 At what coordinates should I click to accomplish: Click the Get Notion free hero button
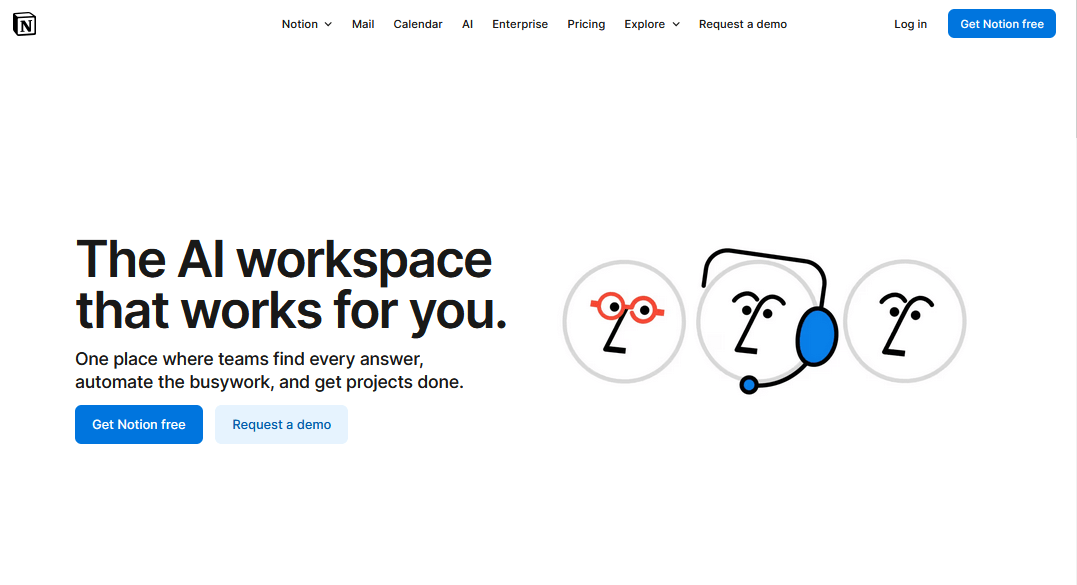click(x=139, y=424)
